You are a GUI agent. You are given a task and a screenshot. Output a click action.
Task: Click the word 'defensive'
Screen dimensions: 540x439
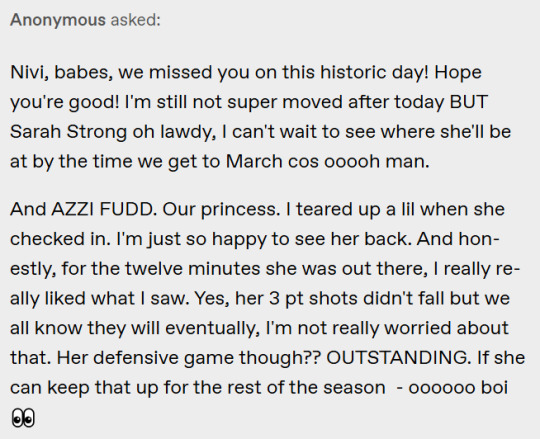136,358
